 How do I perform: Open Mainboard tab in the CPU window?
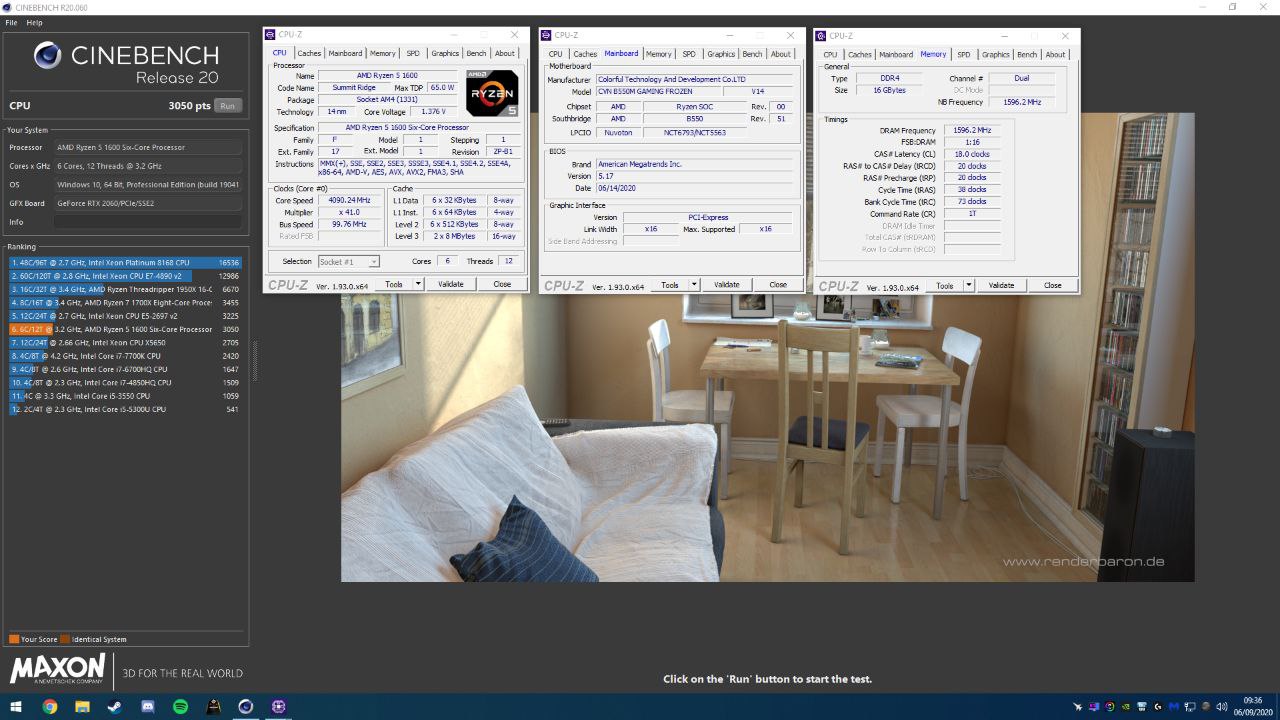tap(346, 54)
